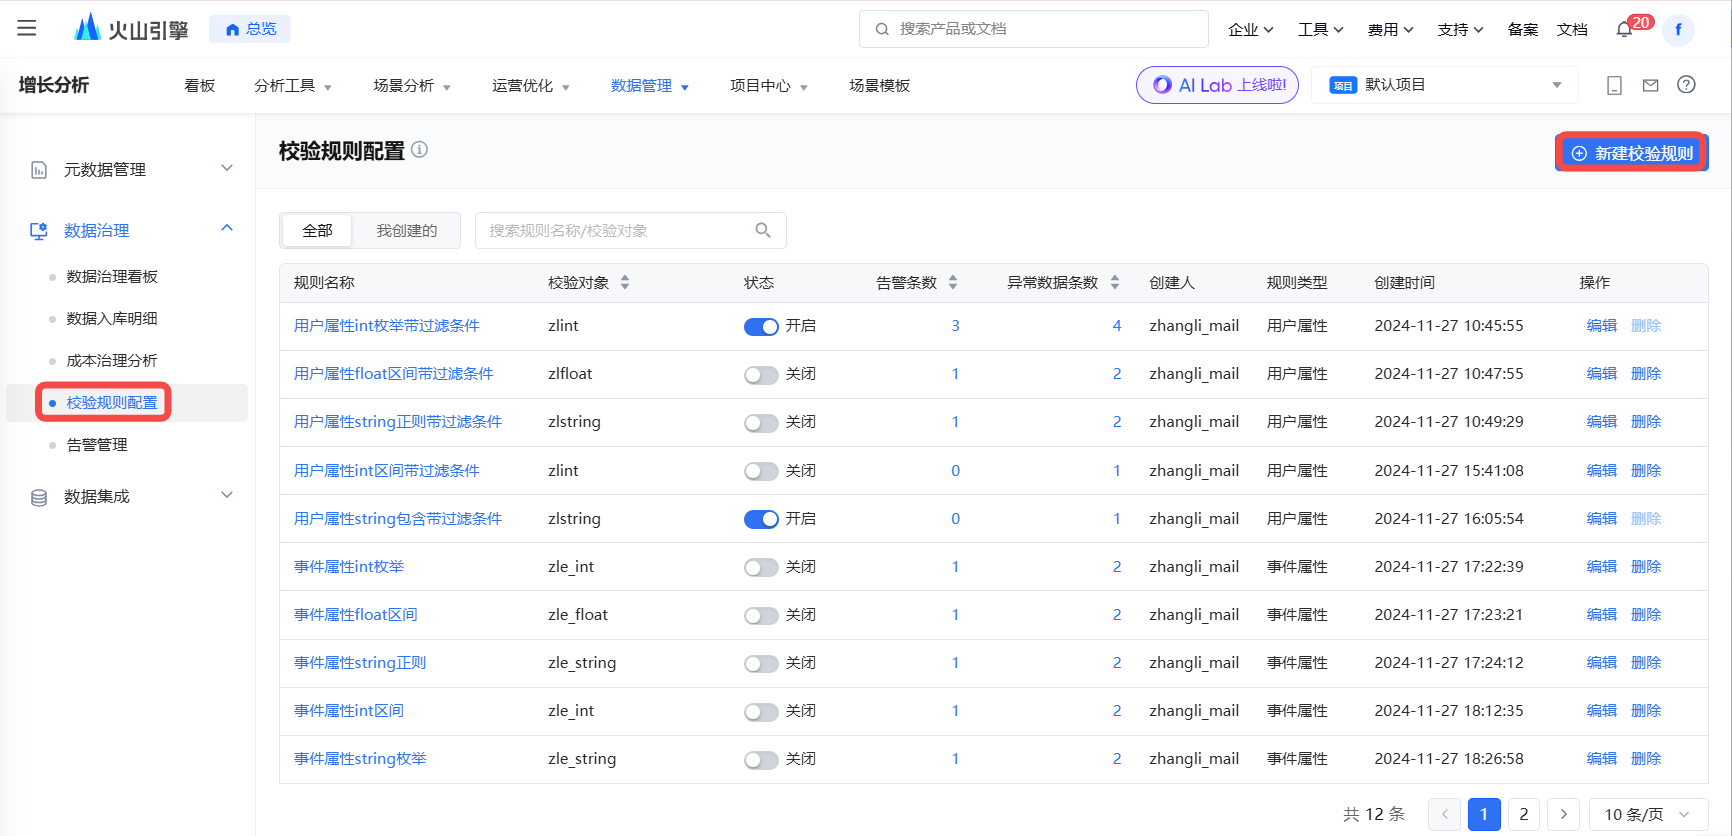Open the mail envelope icon
Image resolution: width=1732 pixels, height=836 pixels.
coord(1650,85)
